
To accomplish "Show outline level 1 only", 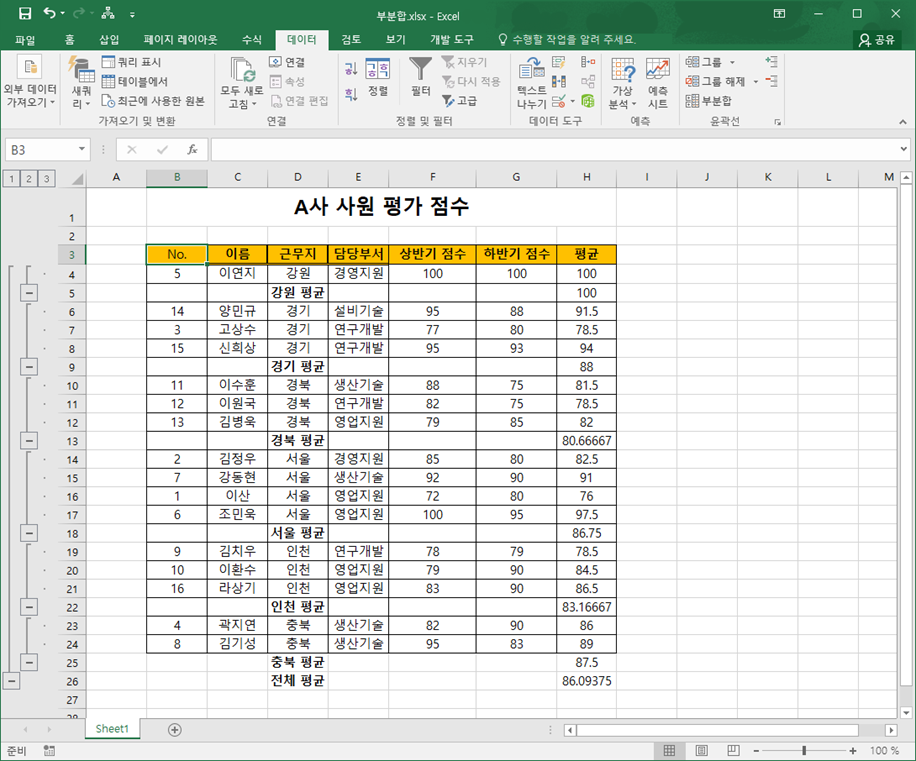I will tap(11, 178).
